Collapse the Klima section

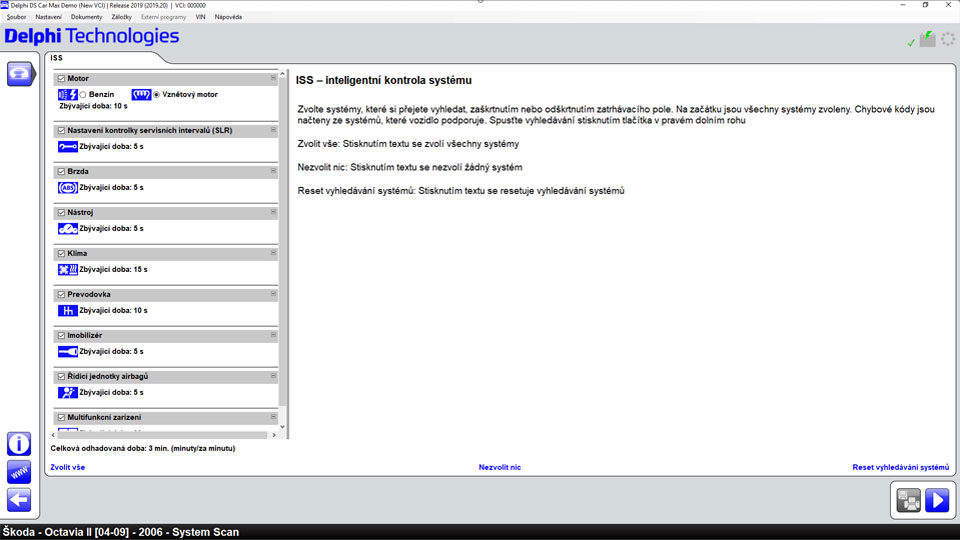pyautogui.click(x=273, y=253)
